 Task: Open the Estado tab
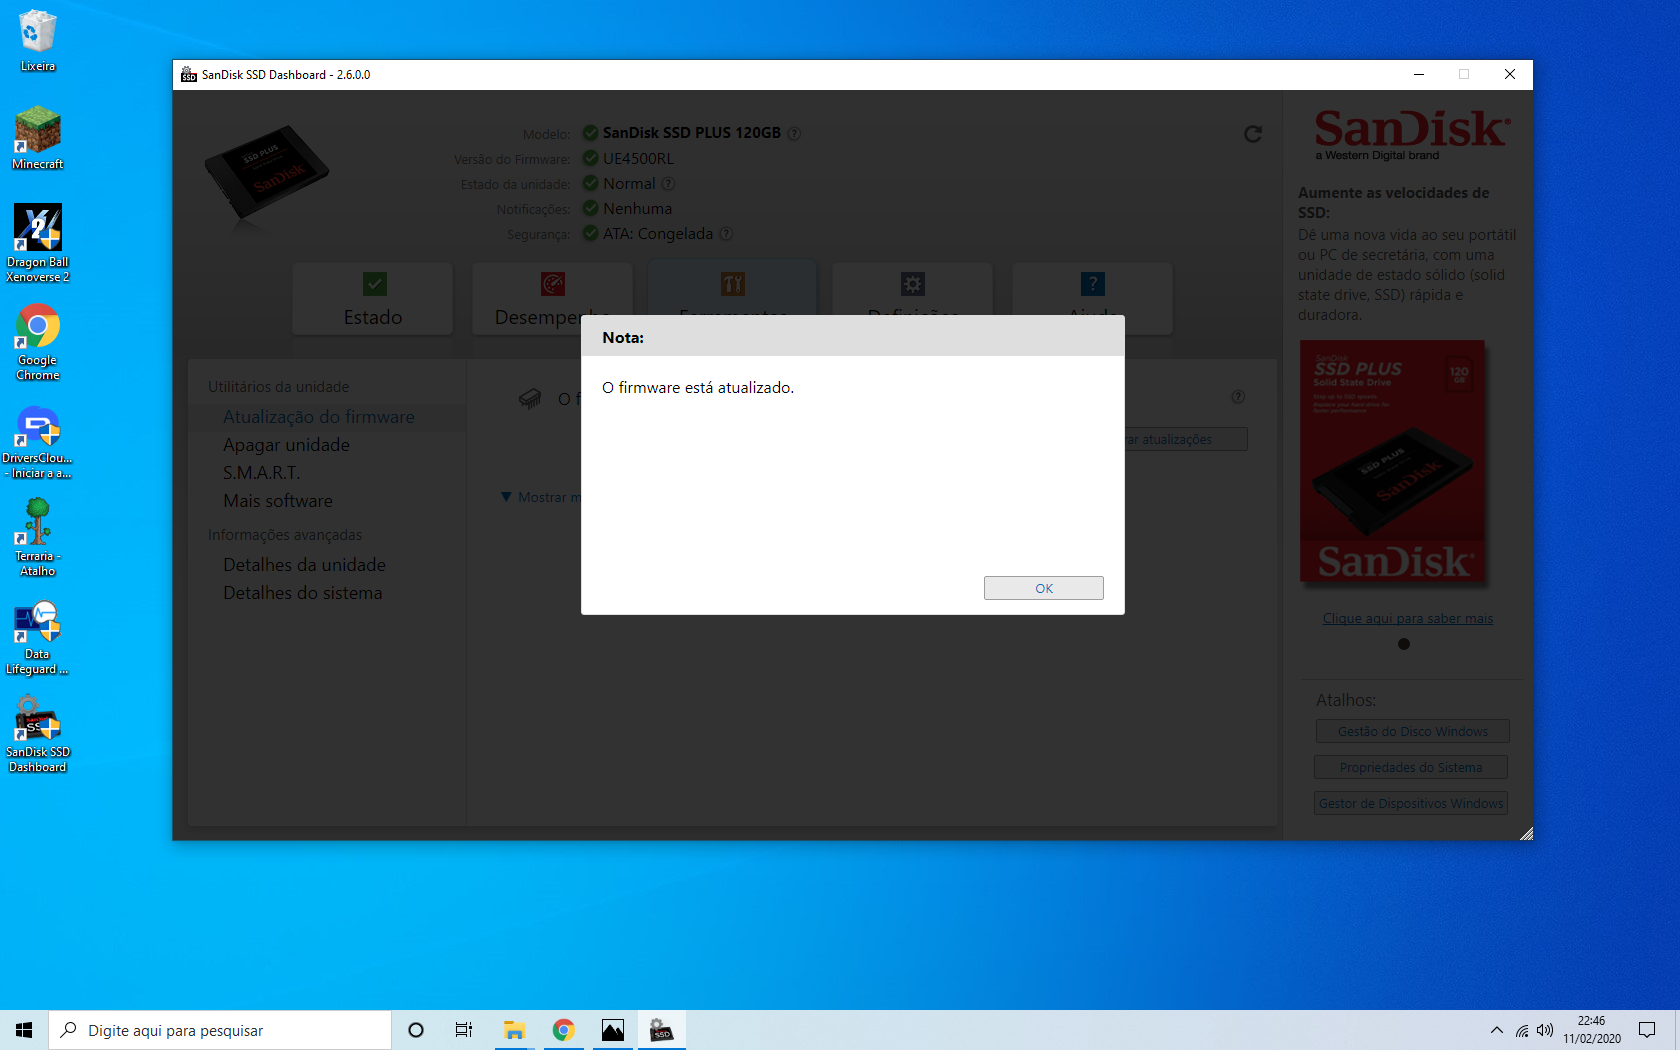(373, 298)
